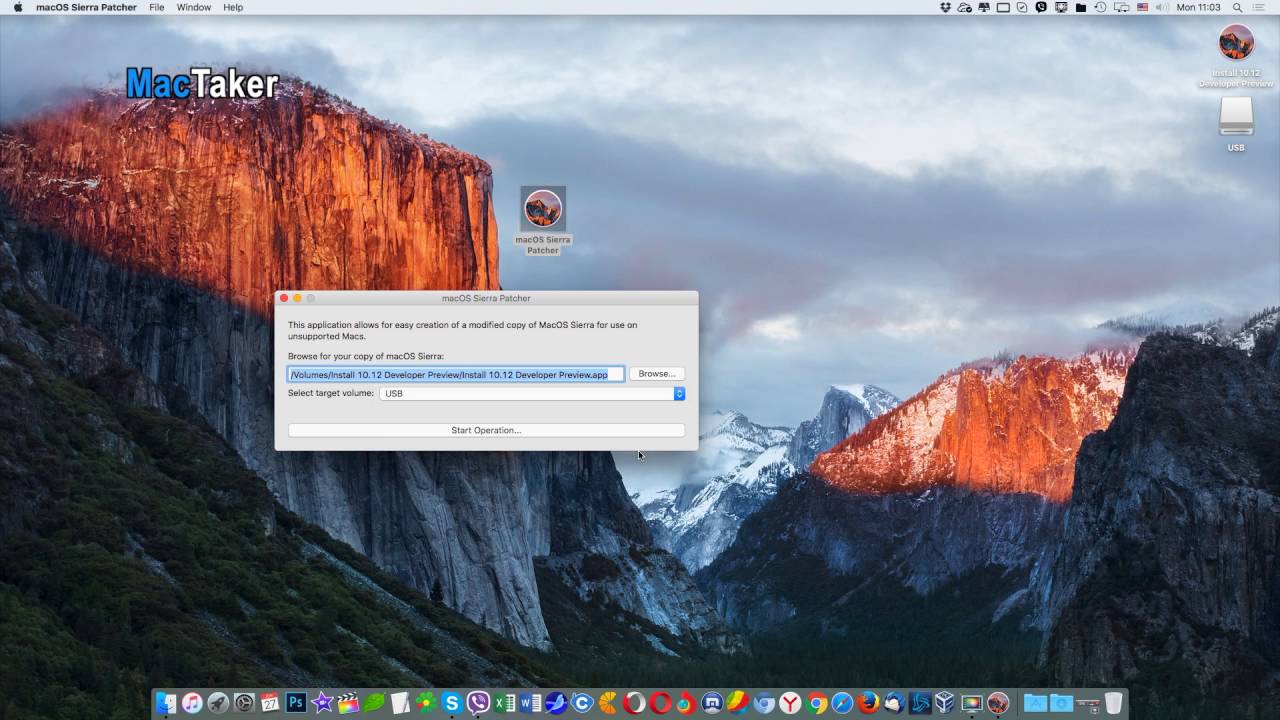Viewport: 1280px width, 720px height.
Task: Minimize the macOS Sierra Patcher window
Action: pos(297,298)
